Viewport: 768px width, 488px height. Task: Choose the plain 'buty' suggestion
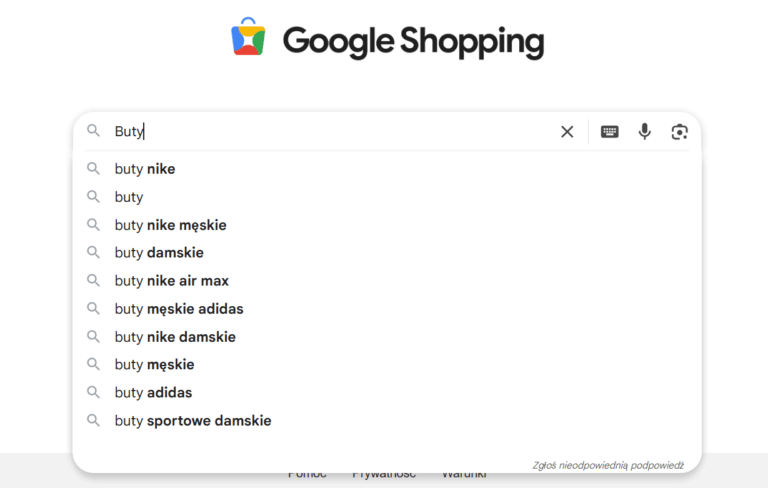pos(129,197)
